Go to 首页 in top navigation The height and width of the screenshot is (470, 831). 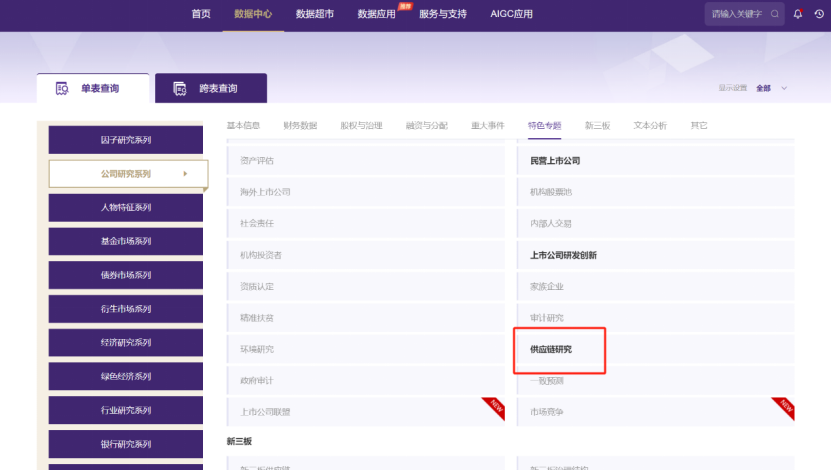201,14
